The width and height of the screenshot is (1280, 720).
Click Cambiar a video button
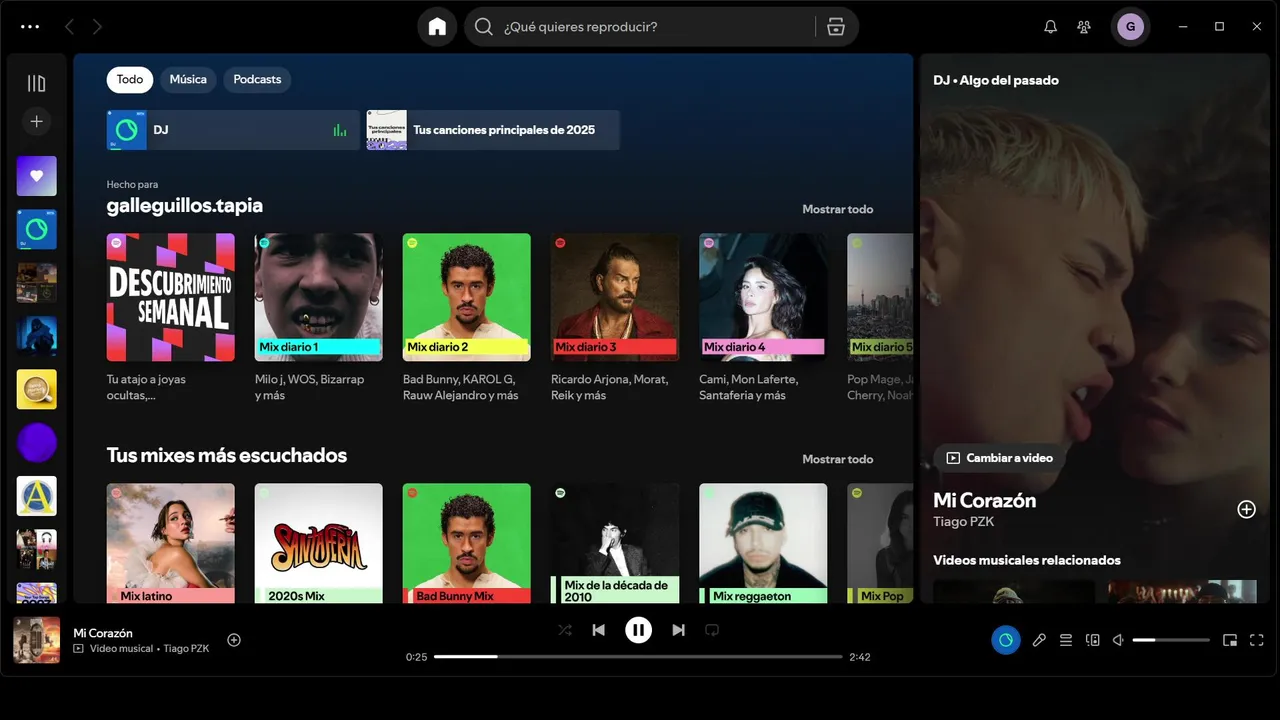tap(999, 458)
